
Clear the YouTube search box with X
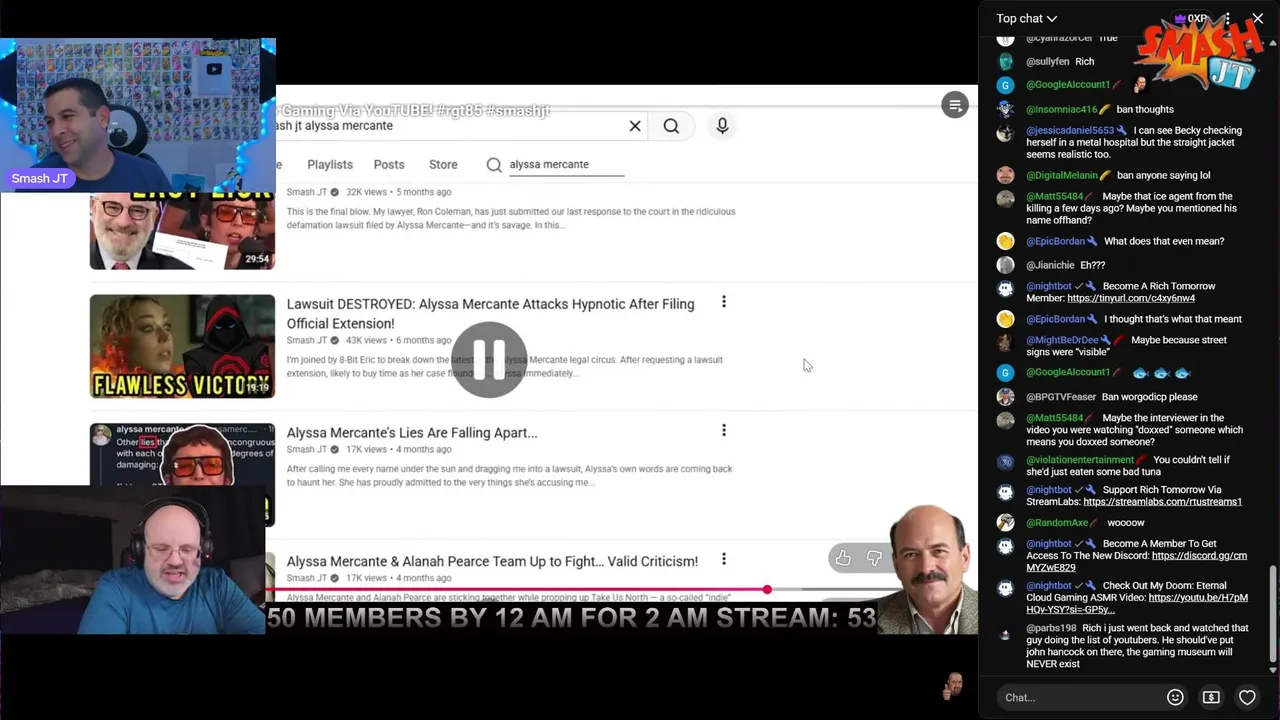[x=634, y=126]
